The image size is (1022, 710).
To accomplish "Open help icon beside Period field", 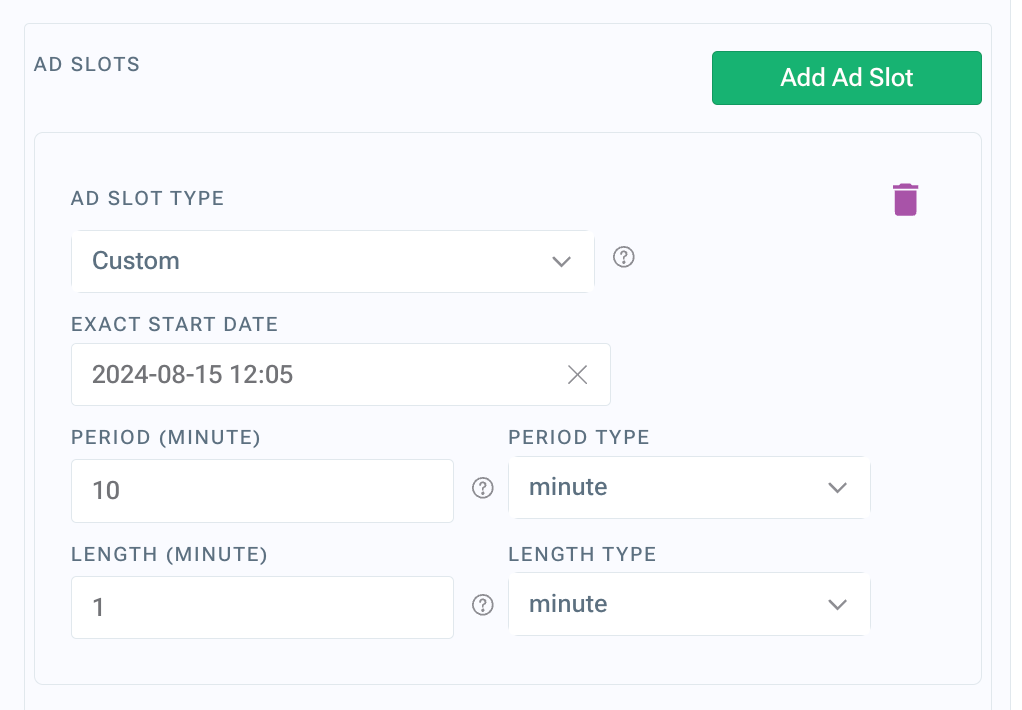I will [482, 488].
